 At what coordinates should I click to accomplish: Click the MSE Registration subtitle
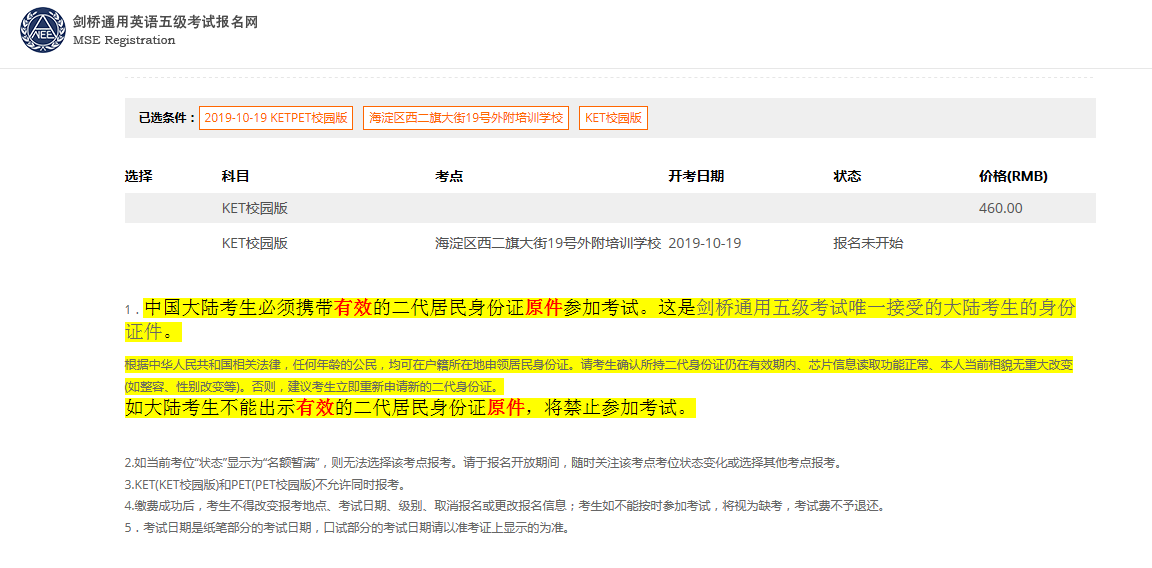point(124,40)
